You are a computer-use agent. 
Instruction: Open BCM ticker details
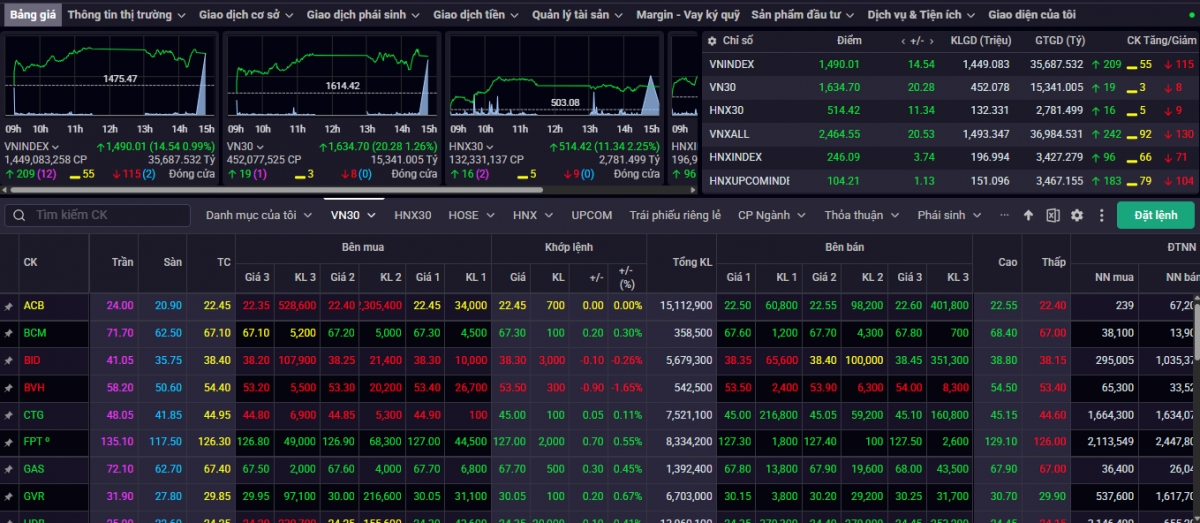pyautogui.click(x=35, y=333)
